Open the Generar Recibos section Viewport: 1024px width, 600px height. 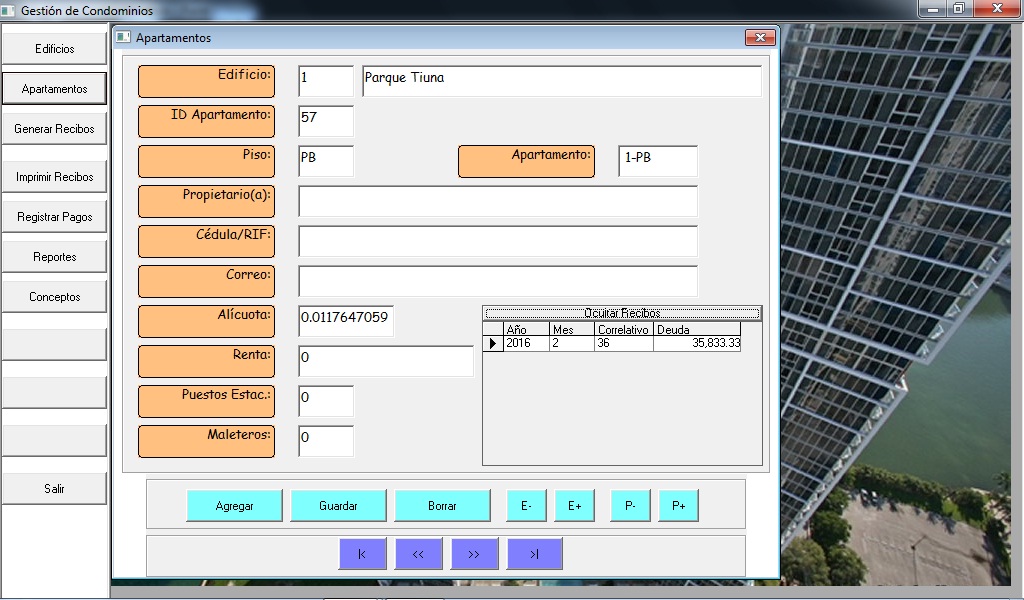coord(54,129)
